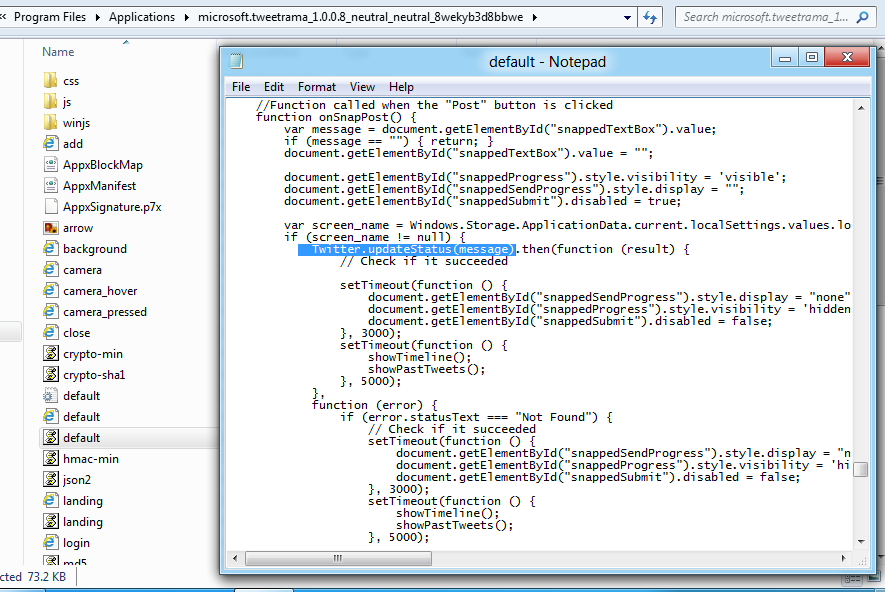Select the camera_pressed file icon

click(x=50, y=312)
